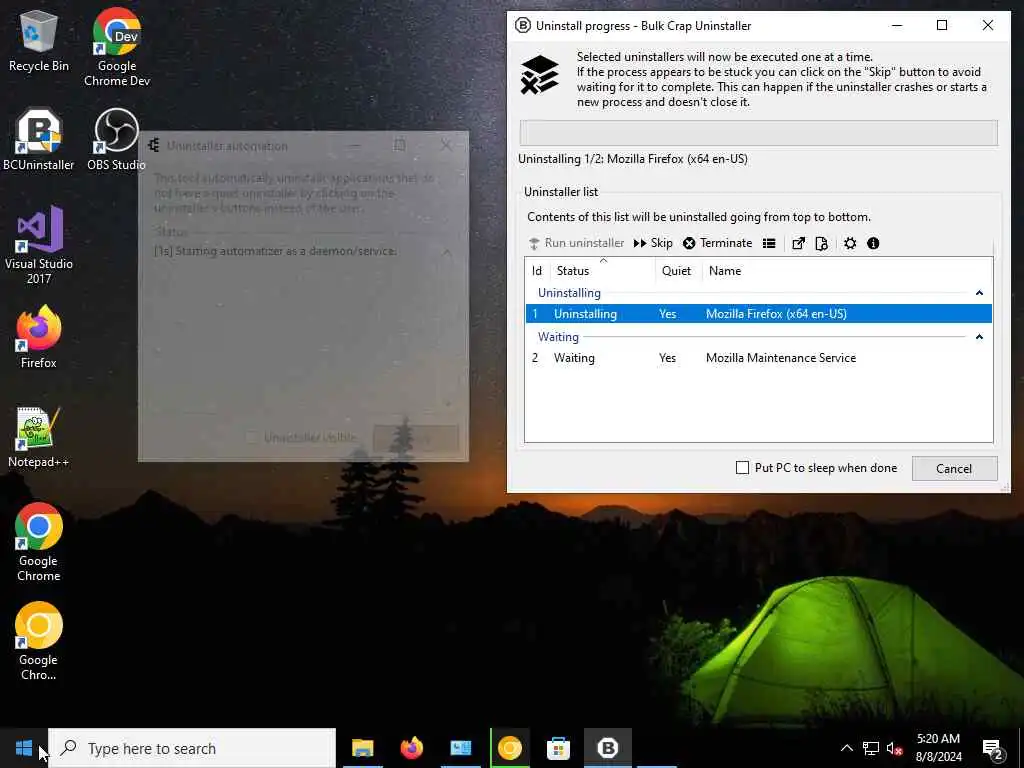The width and height of the screenshot is (1024, 768).
Task: Minimize the Uninstall progress window
Action: [x=897, y=25]
